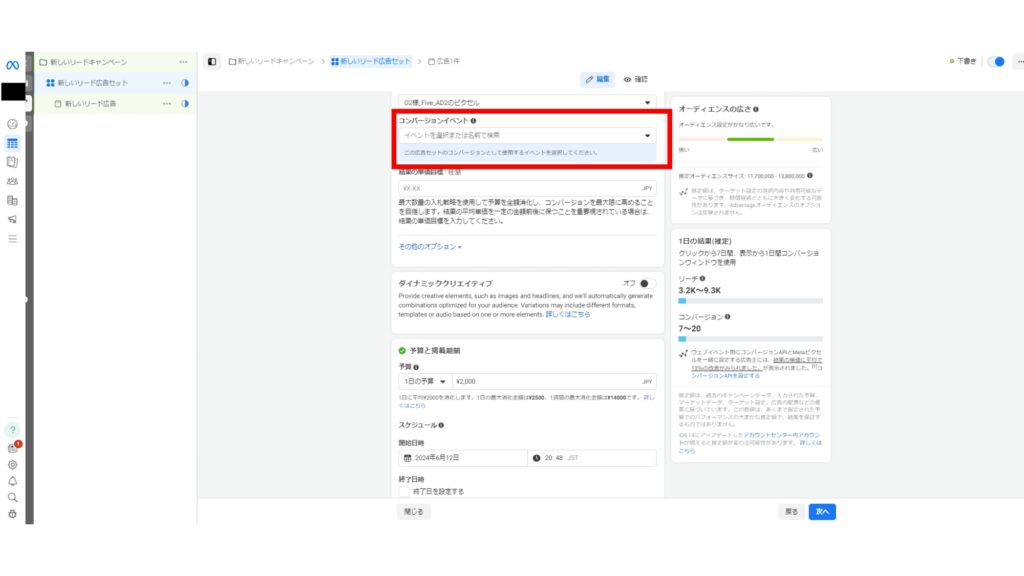The height and width of the screenshot is (576, 1024).
Task: Open the 1日の予算 budget type dropdown
Action: [x=424, y=381]
